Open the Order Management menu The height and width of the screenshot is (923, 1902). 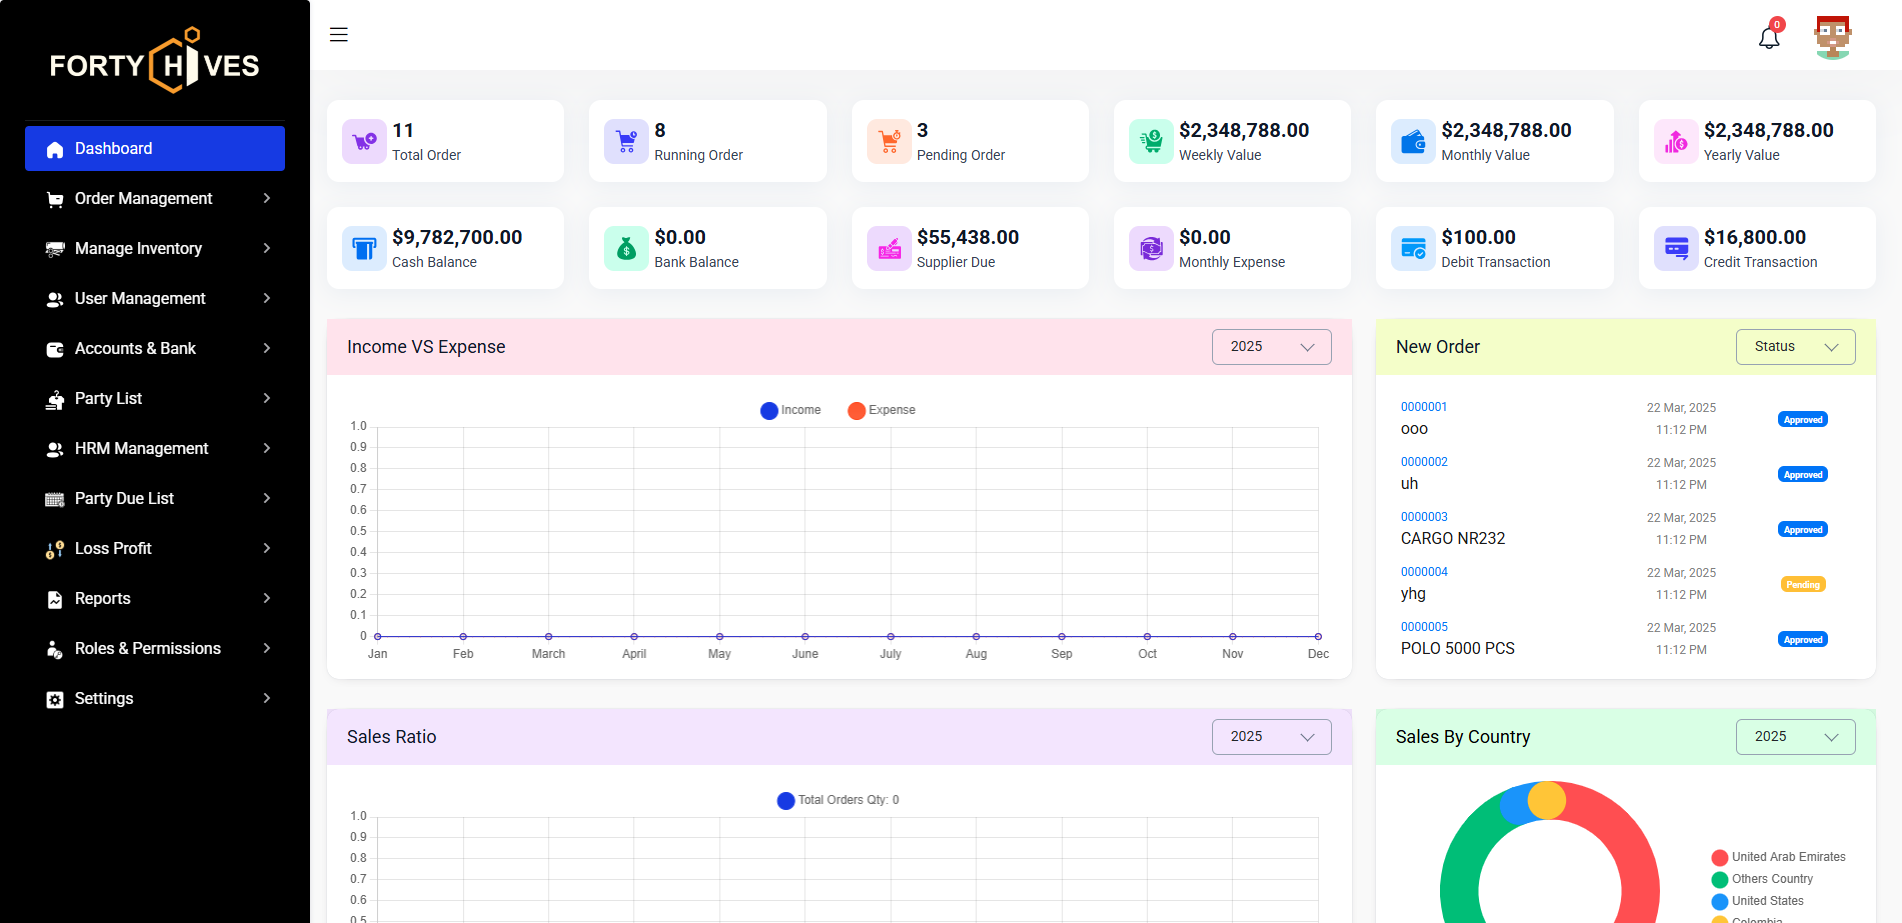tap(155, 198)
